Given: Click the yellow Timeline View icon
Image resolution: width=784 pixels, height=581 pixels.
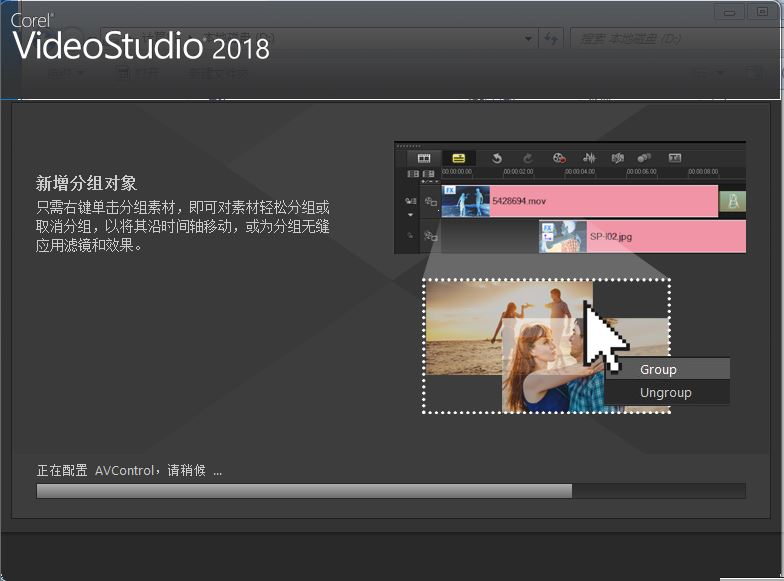Looking at the screenshot, I should [458, 158].
